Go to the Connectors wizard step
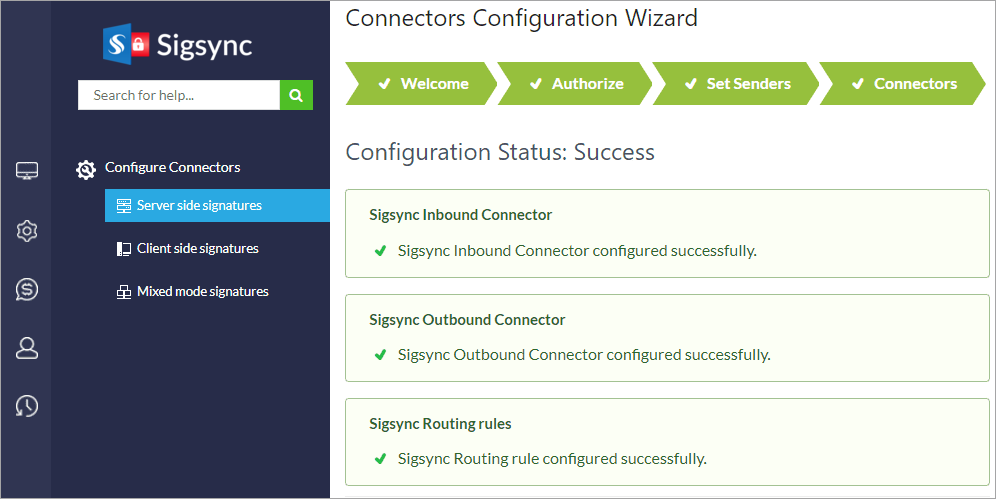996x499 pixels. 904,84
